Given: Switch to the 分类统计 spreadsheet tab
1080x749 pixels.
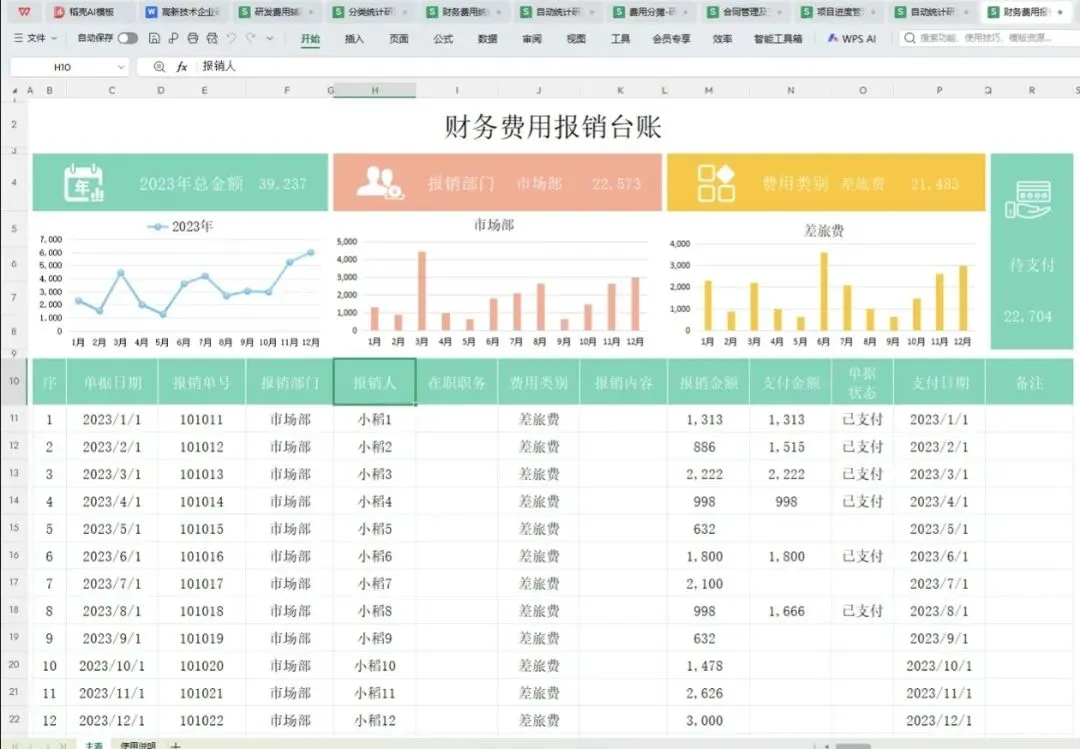Looking at the screenshot, I should pyautogui.click(x=370, y=12).
